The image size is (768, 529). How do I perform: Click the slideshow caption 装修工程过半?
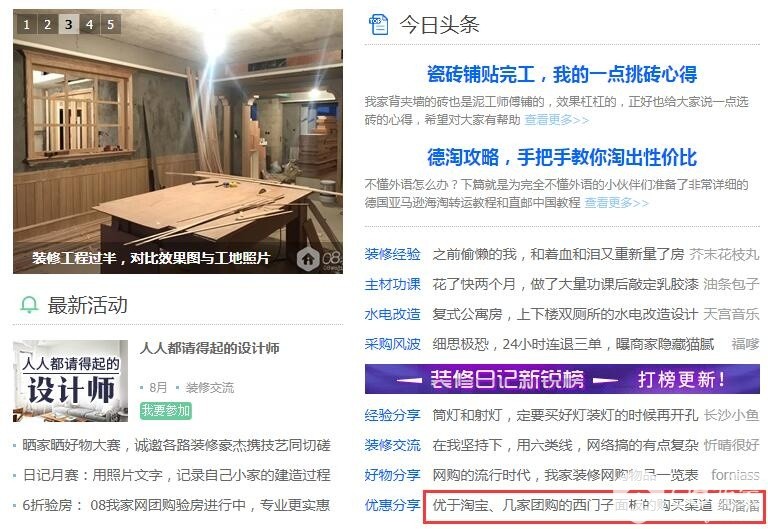[x=151, y=258]
